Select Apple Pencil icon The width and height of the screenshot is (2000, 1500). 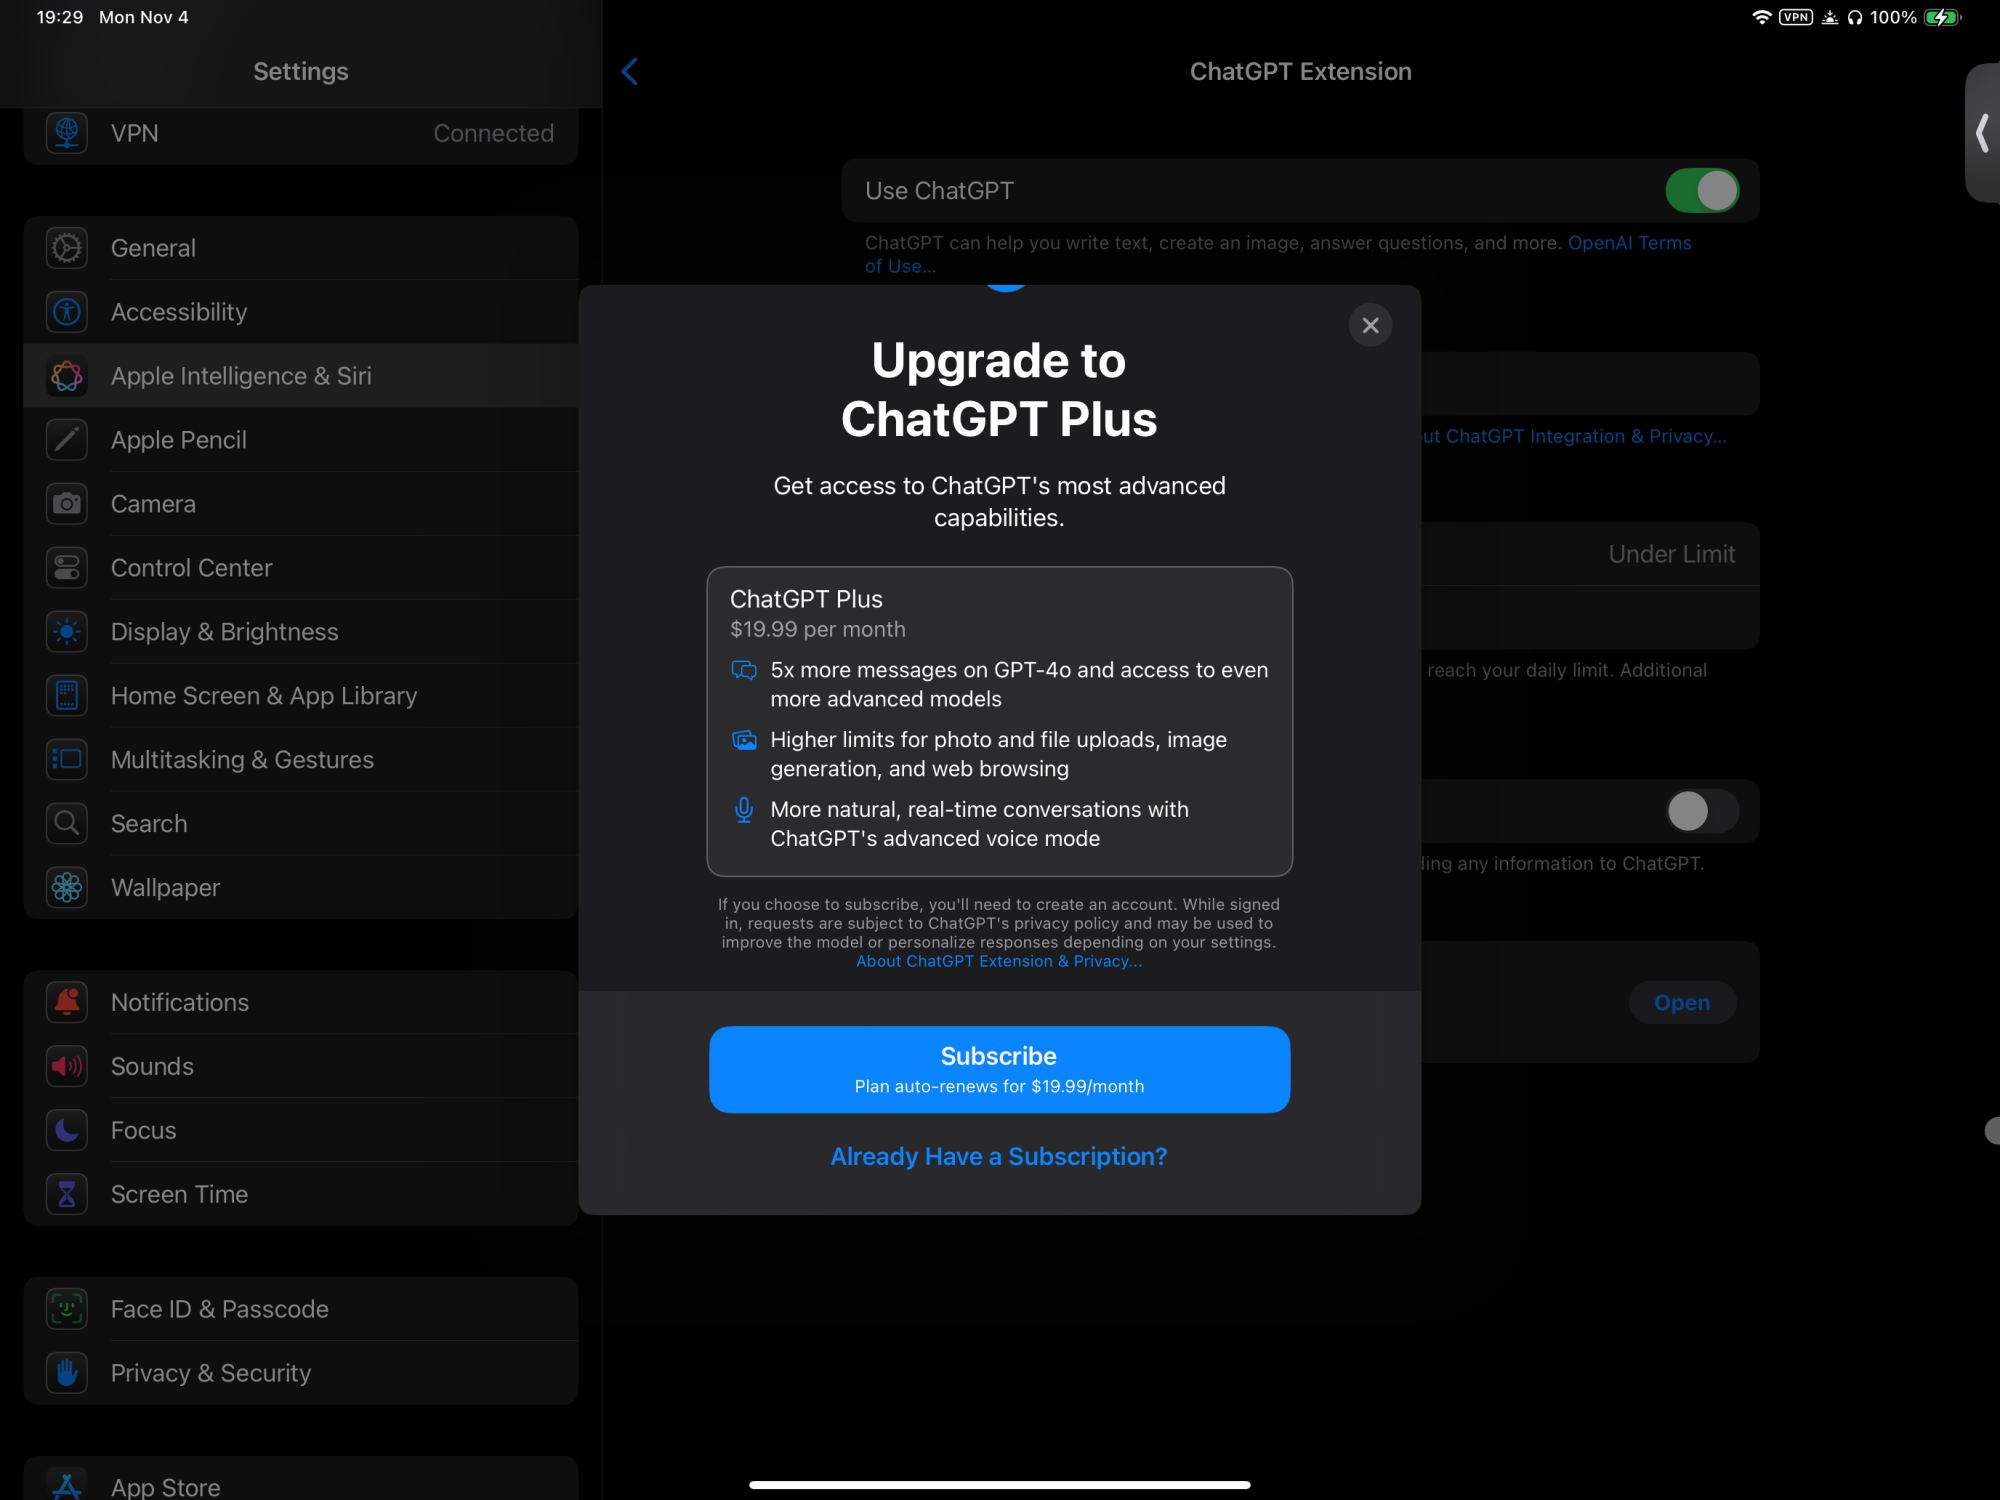point(67,440)
